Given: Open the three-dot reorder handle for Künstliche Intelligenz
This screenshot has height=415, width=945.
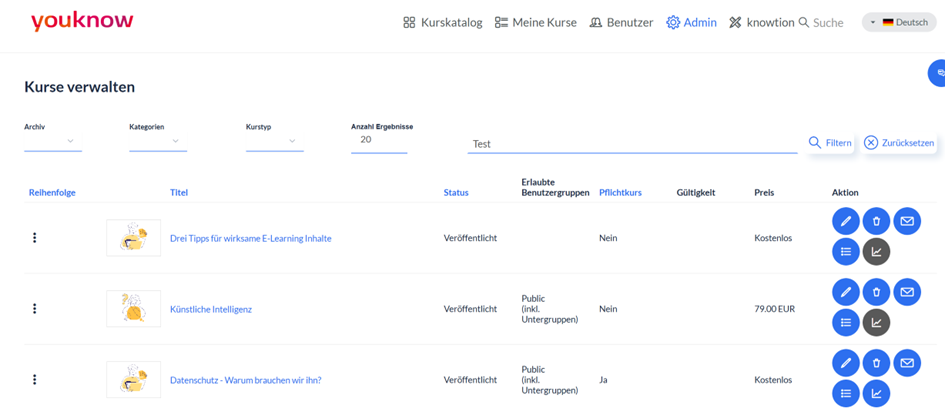Looking at the screenshot, I should (34, 309).
